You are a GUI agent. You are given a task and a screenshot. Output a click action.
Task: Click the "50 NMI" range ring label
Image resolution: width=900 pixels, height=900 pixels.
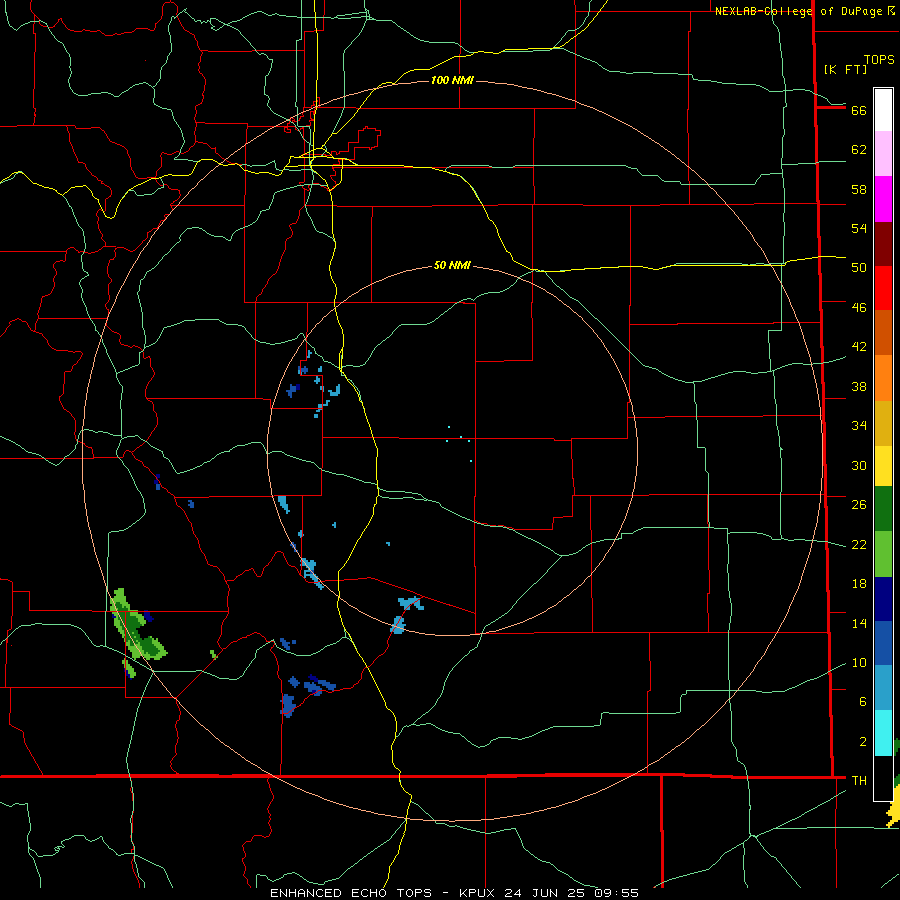pyautogui.click(x=452, y=265)
